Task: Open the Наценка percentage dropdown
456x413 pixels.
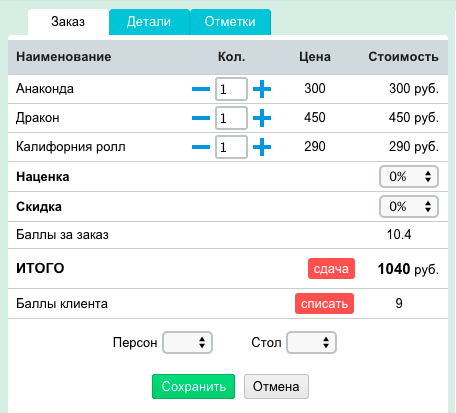Action: click(409, 177)
